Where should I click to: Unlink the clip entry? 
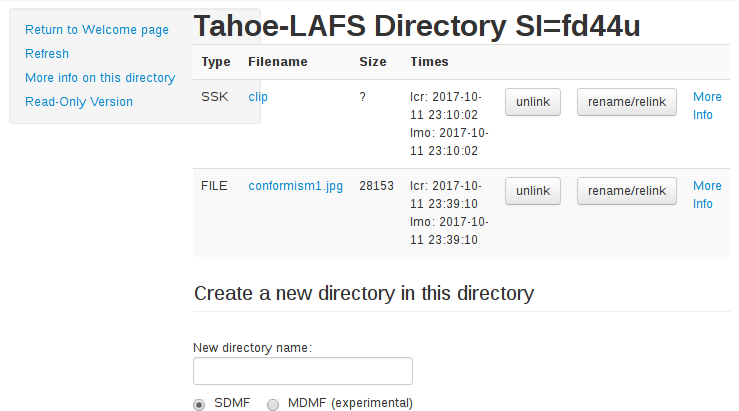pos(533,102)
